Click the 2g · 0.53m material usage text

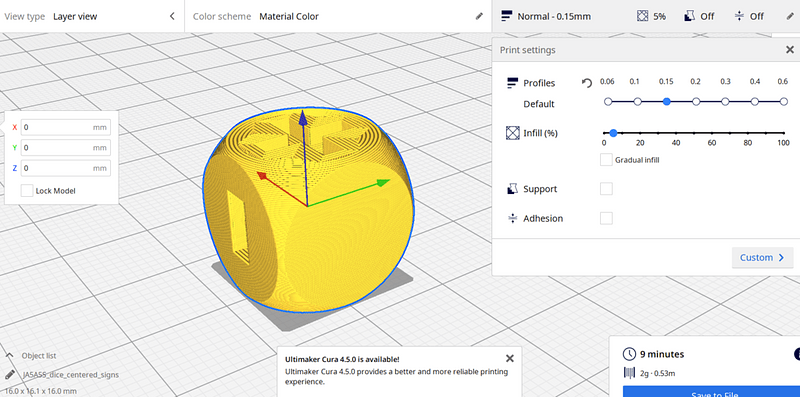pyautogui.click(x=658, y=374)
